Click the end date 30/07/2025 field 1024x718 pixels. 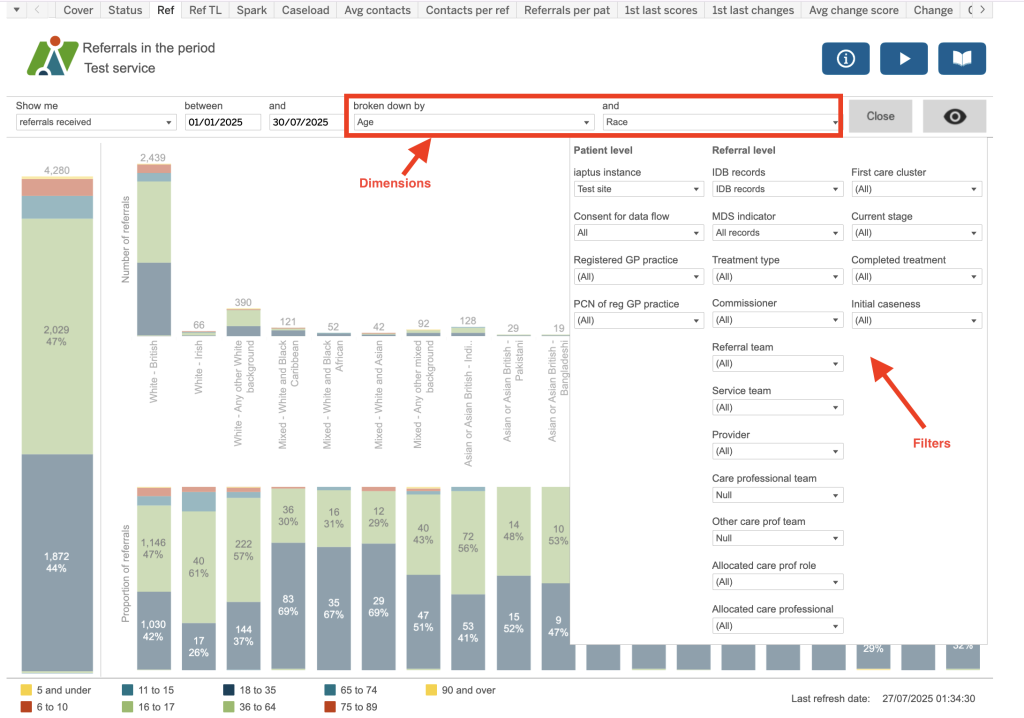tap(306, 122)
